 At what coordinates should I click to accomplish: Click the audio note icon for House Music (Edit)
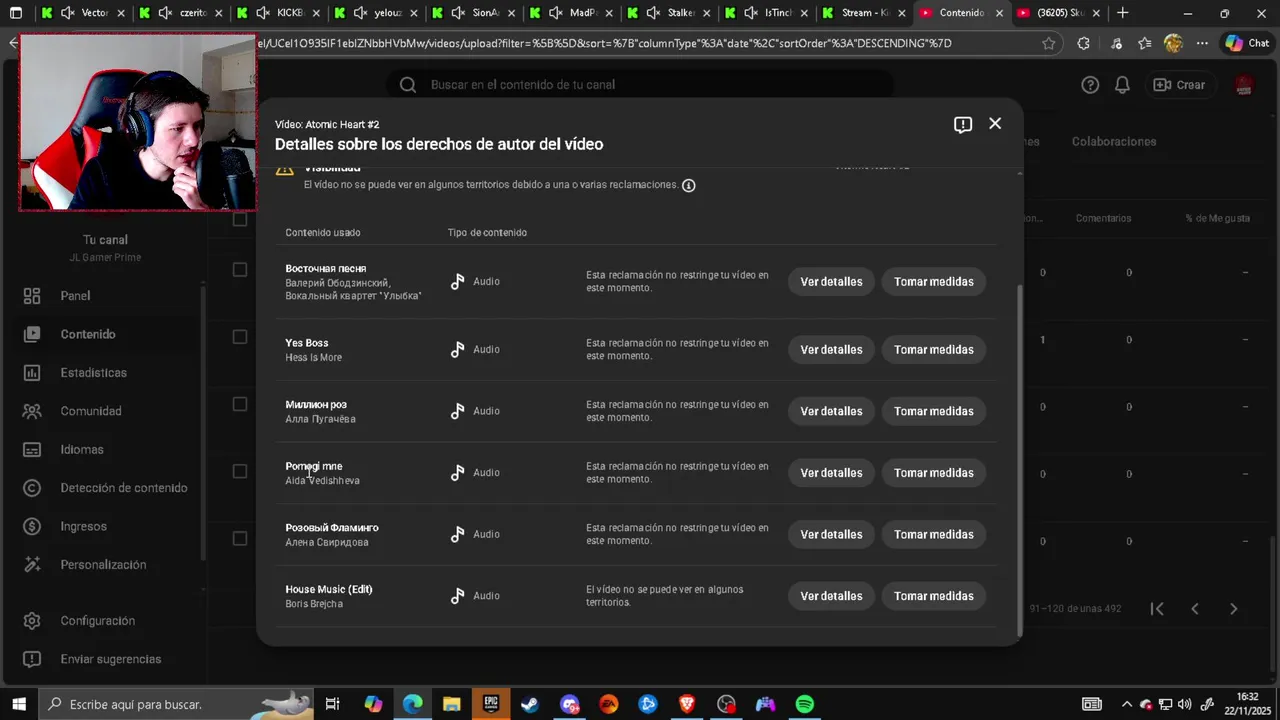pyautogui.click(x=457, y=596)
